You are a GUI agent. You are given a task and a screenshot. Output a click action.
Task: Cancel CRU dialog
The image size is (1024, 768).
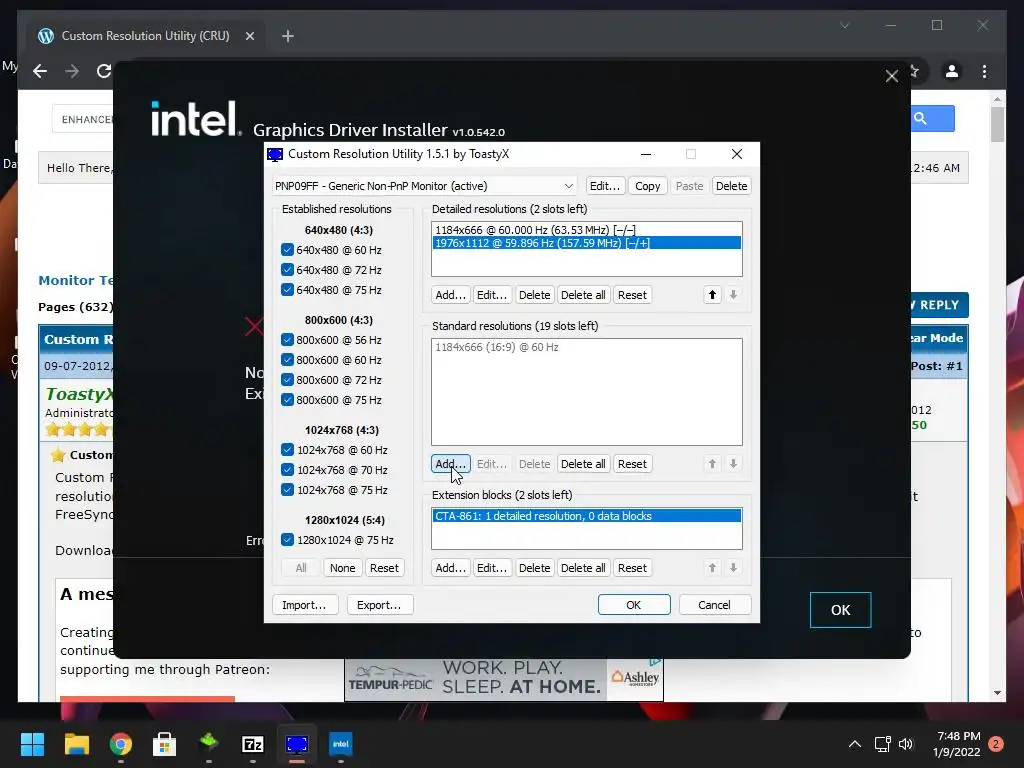714,605
